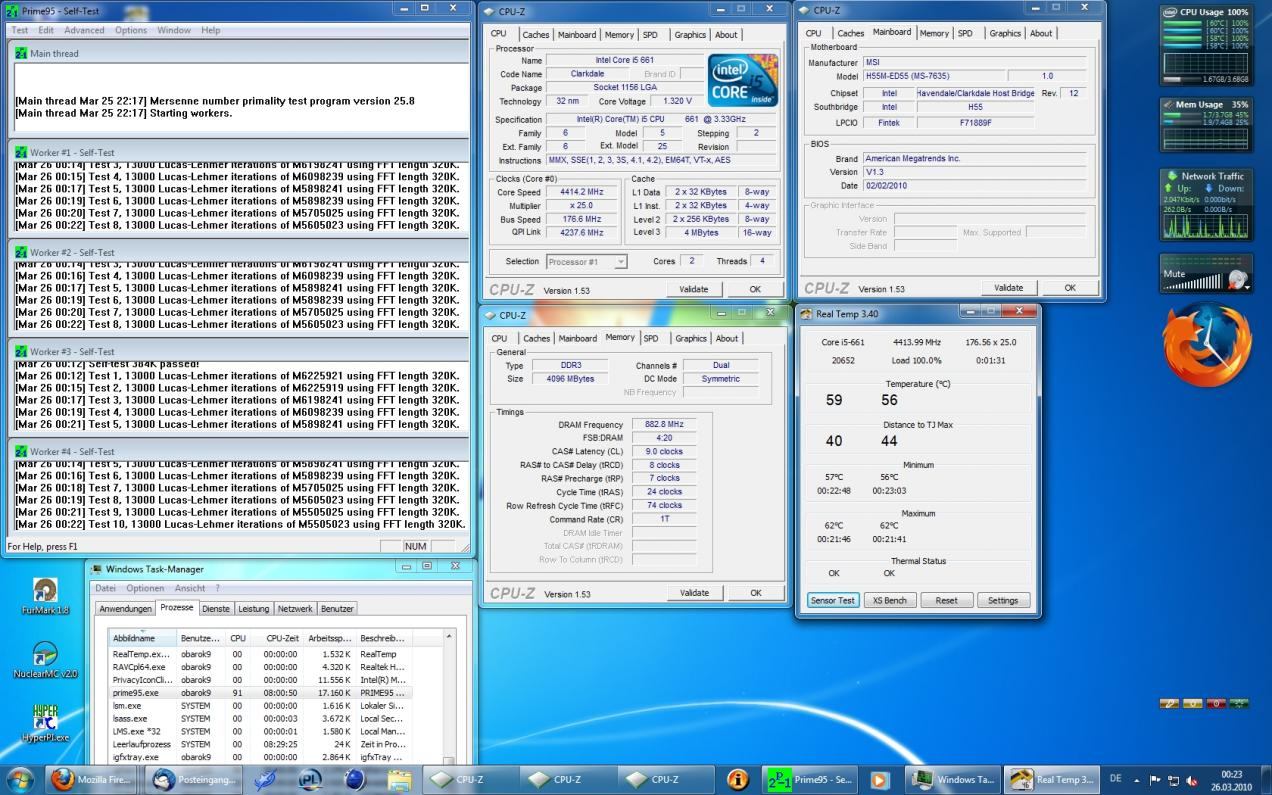Viewport: 1272px width, 795px height.
Task: Click the PL taskbar icon
Action: 310,780
